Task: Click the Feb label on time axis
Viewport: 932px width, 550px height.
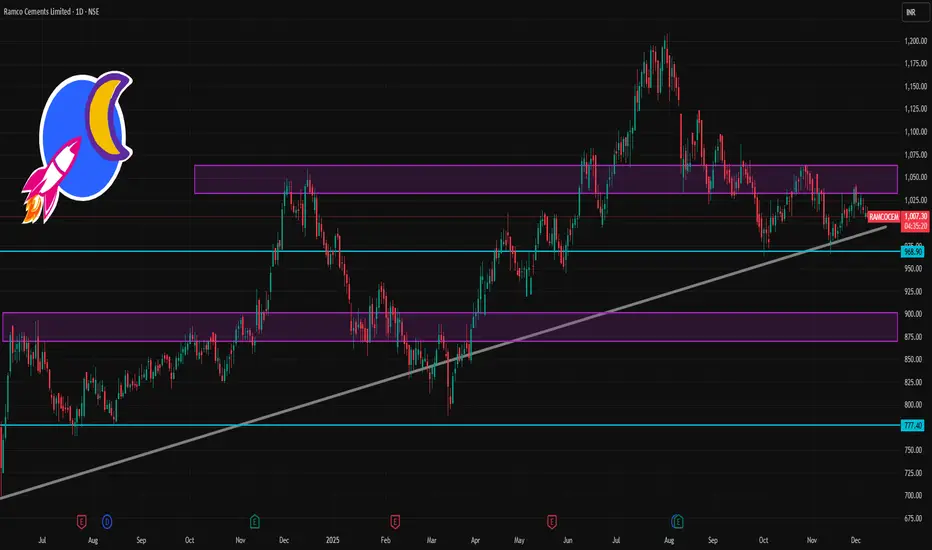Action: click(386, 540)
